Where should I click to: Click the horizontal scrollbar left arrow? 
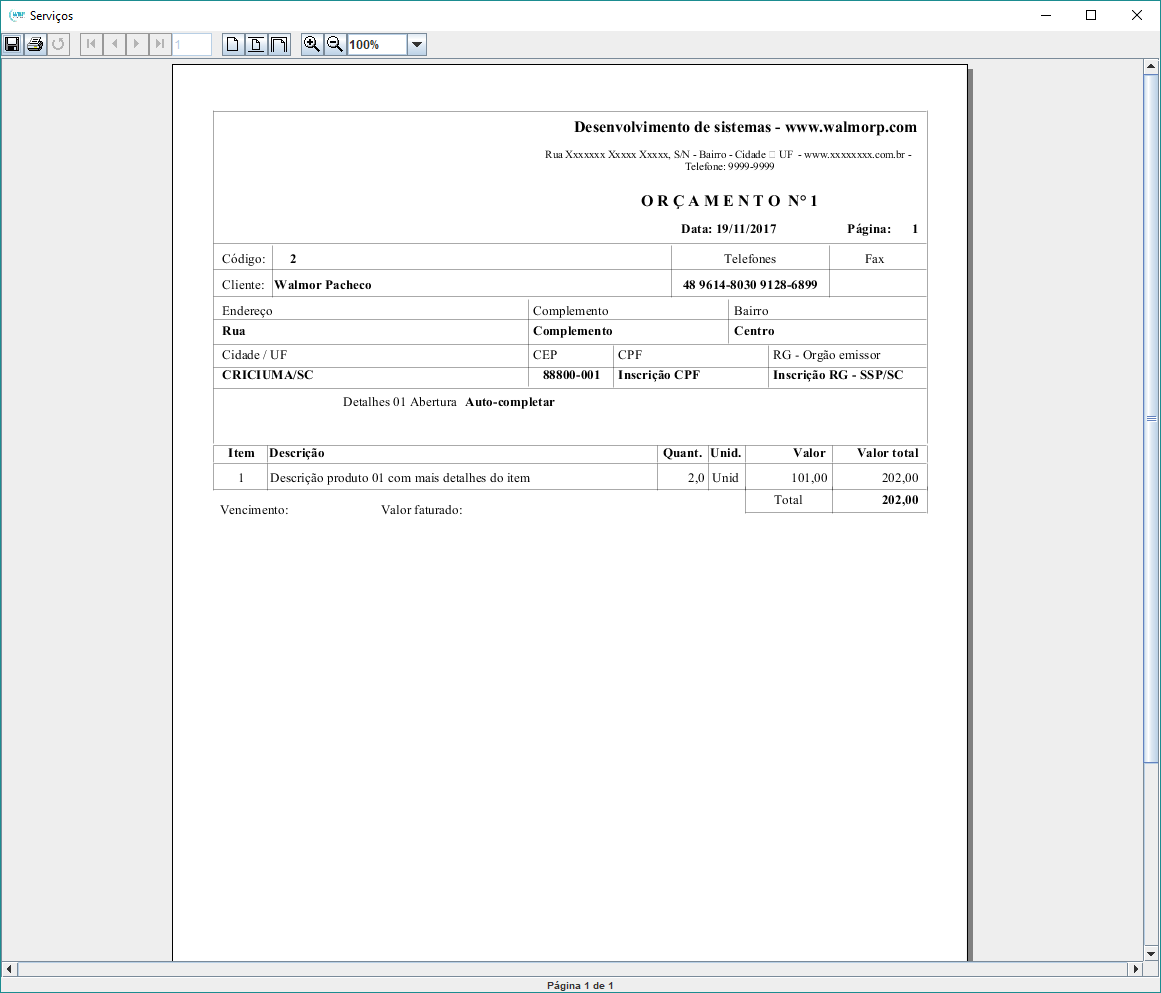click(10, 969)
